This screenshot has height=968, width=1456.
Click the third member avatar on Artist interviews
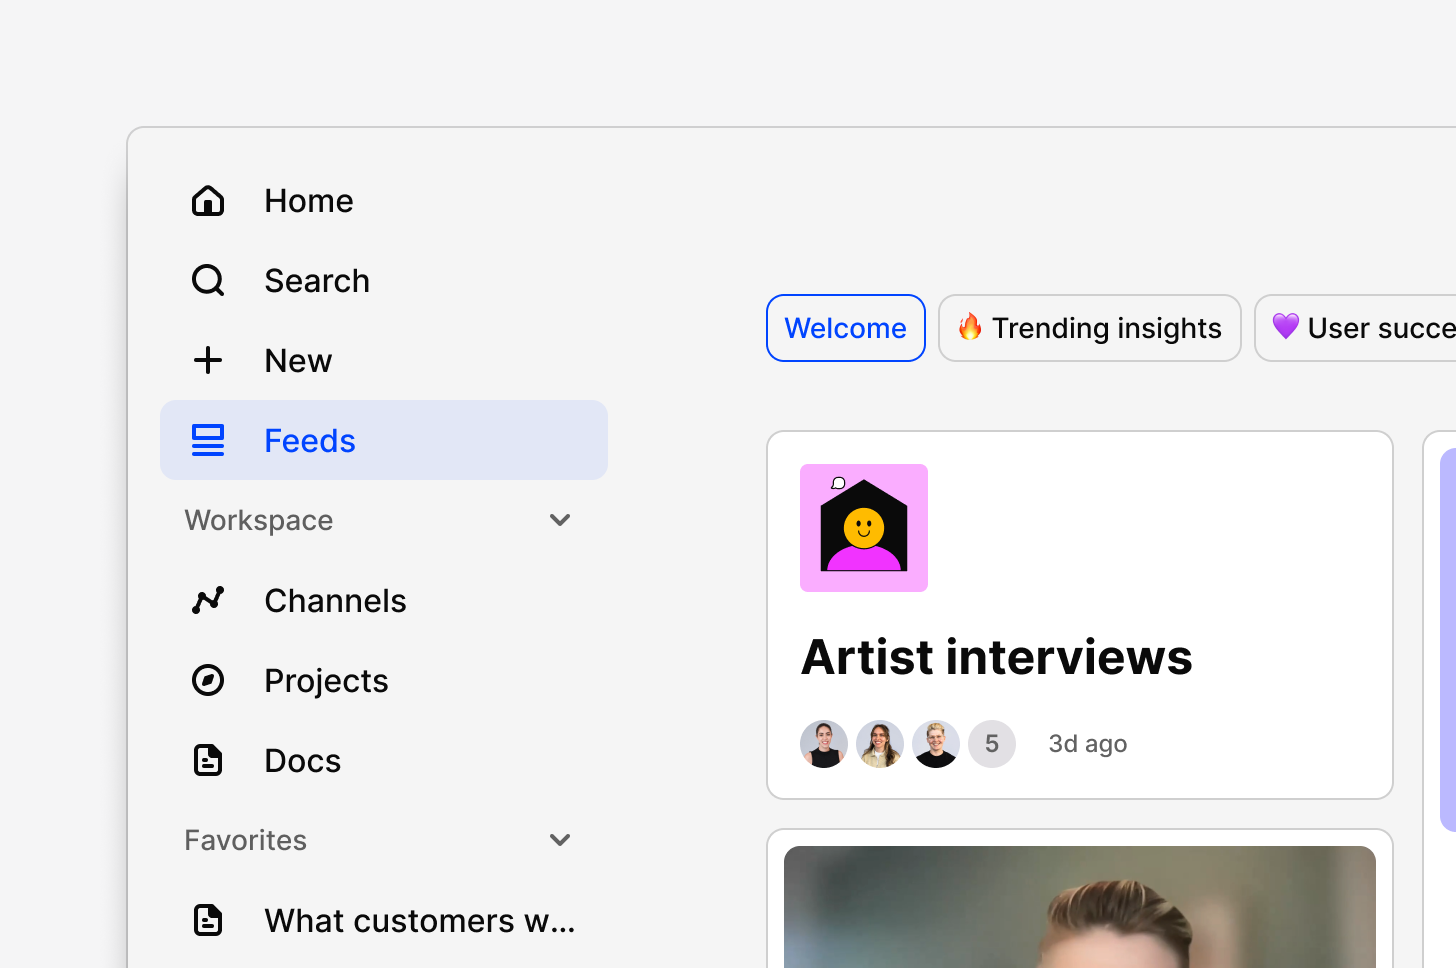tap(936, 744)
